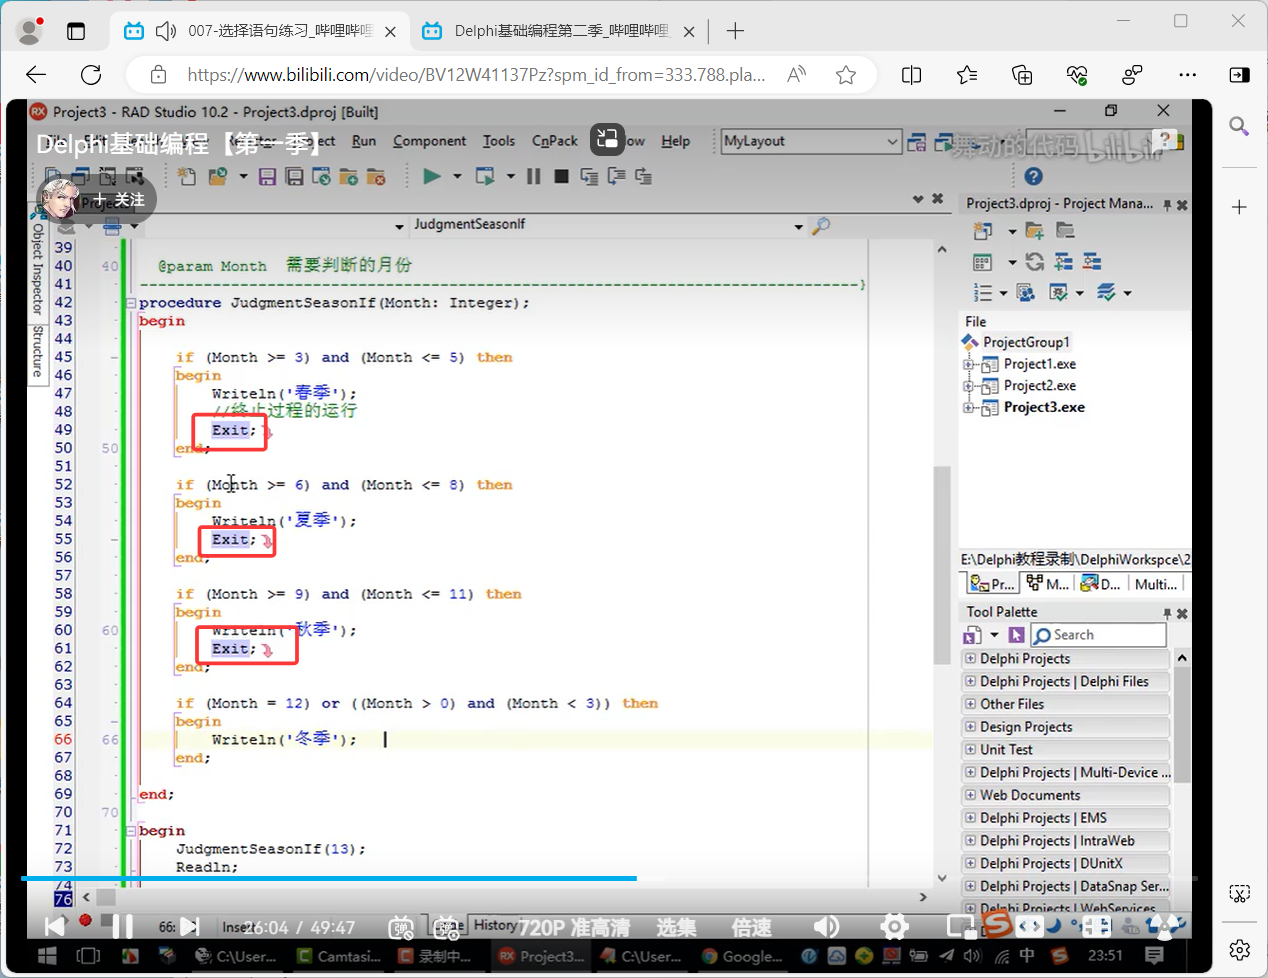Image resolution: width=1268 pixels, height=978 pixels.
Task: Click the blue Help question icon
Action: [1034, 176]
